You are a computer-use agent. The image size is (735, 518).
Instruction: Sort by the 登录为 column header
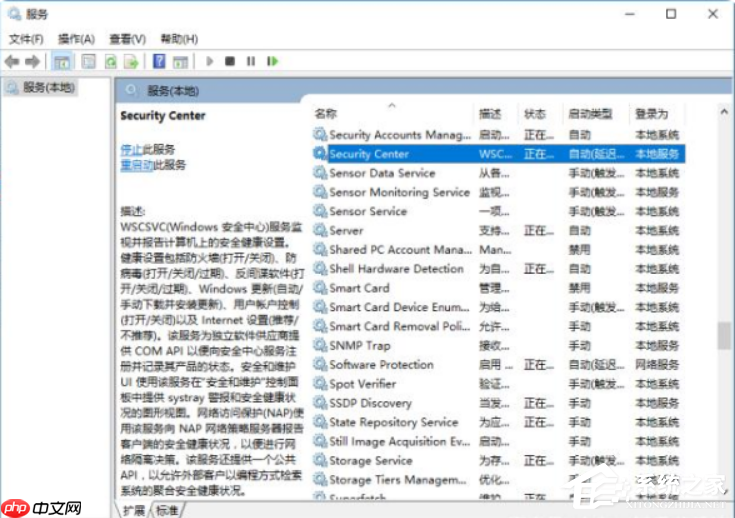coord(652,113)
